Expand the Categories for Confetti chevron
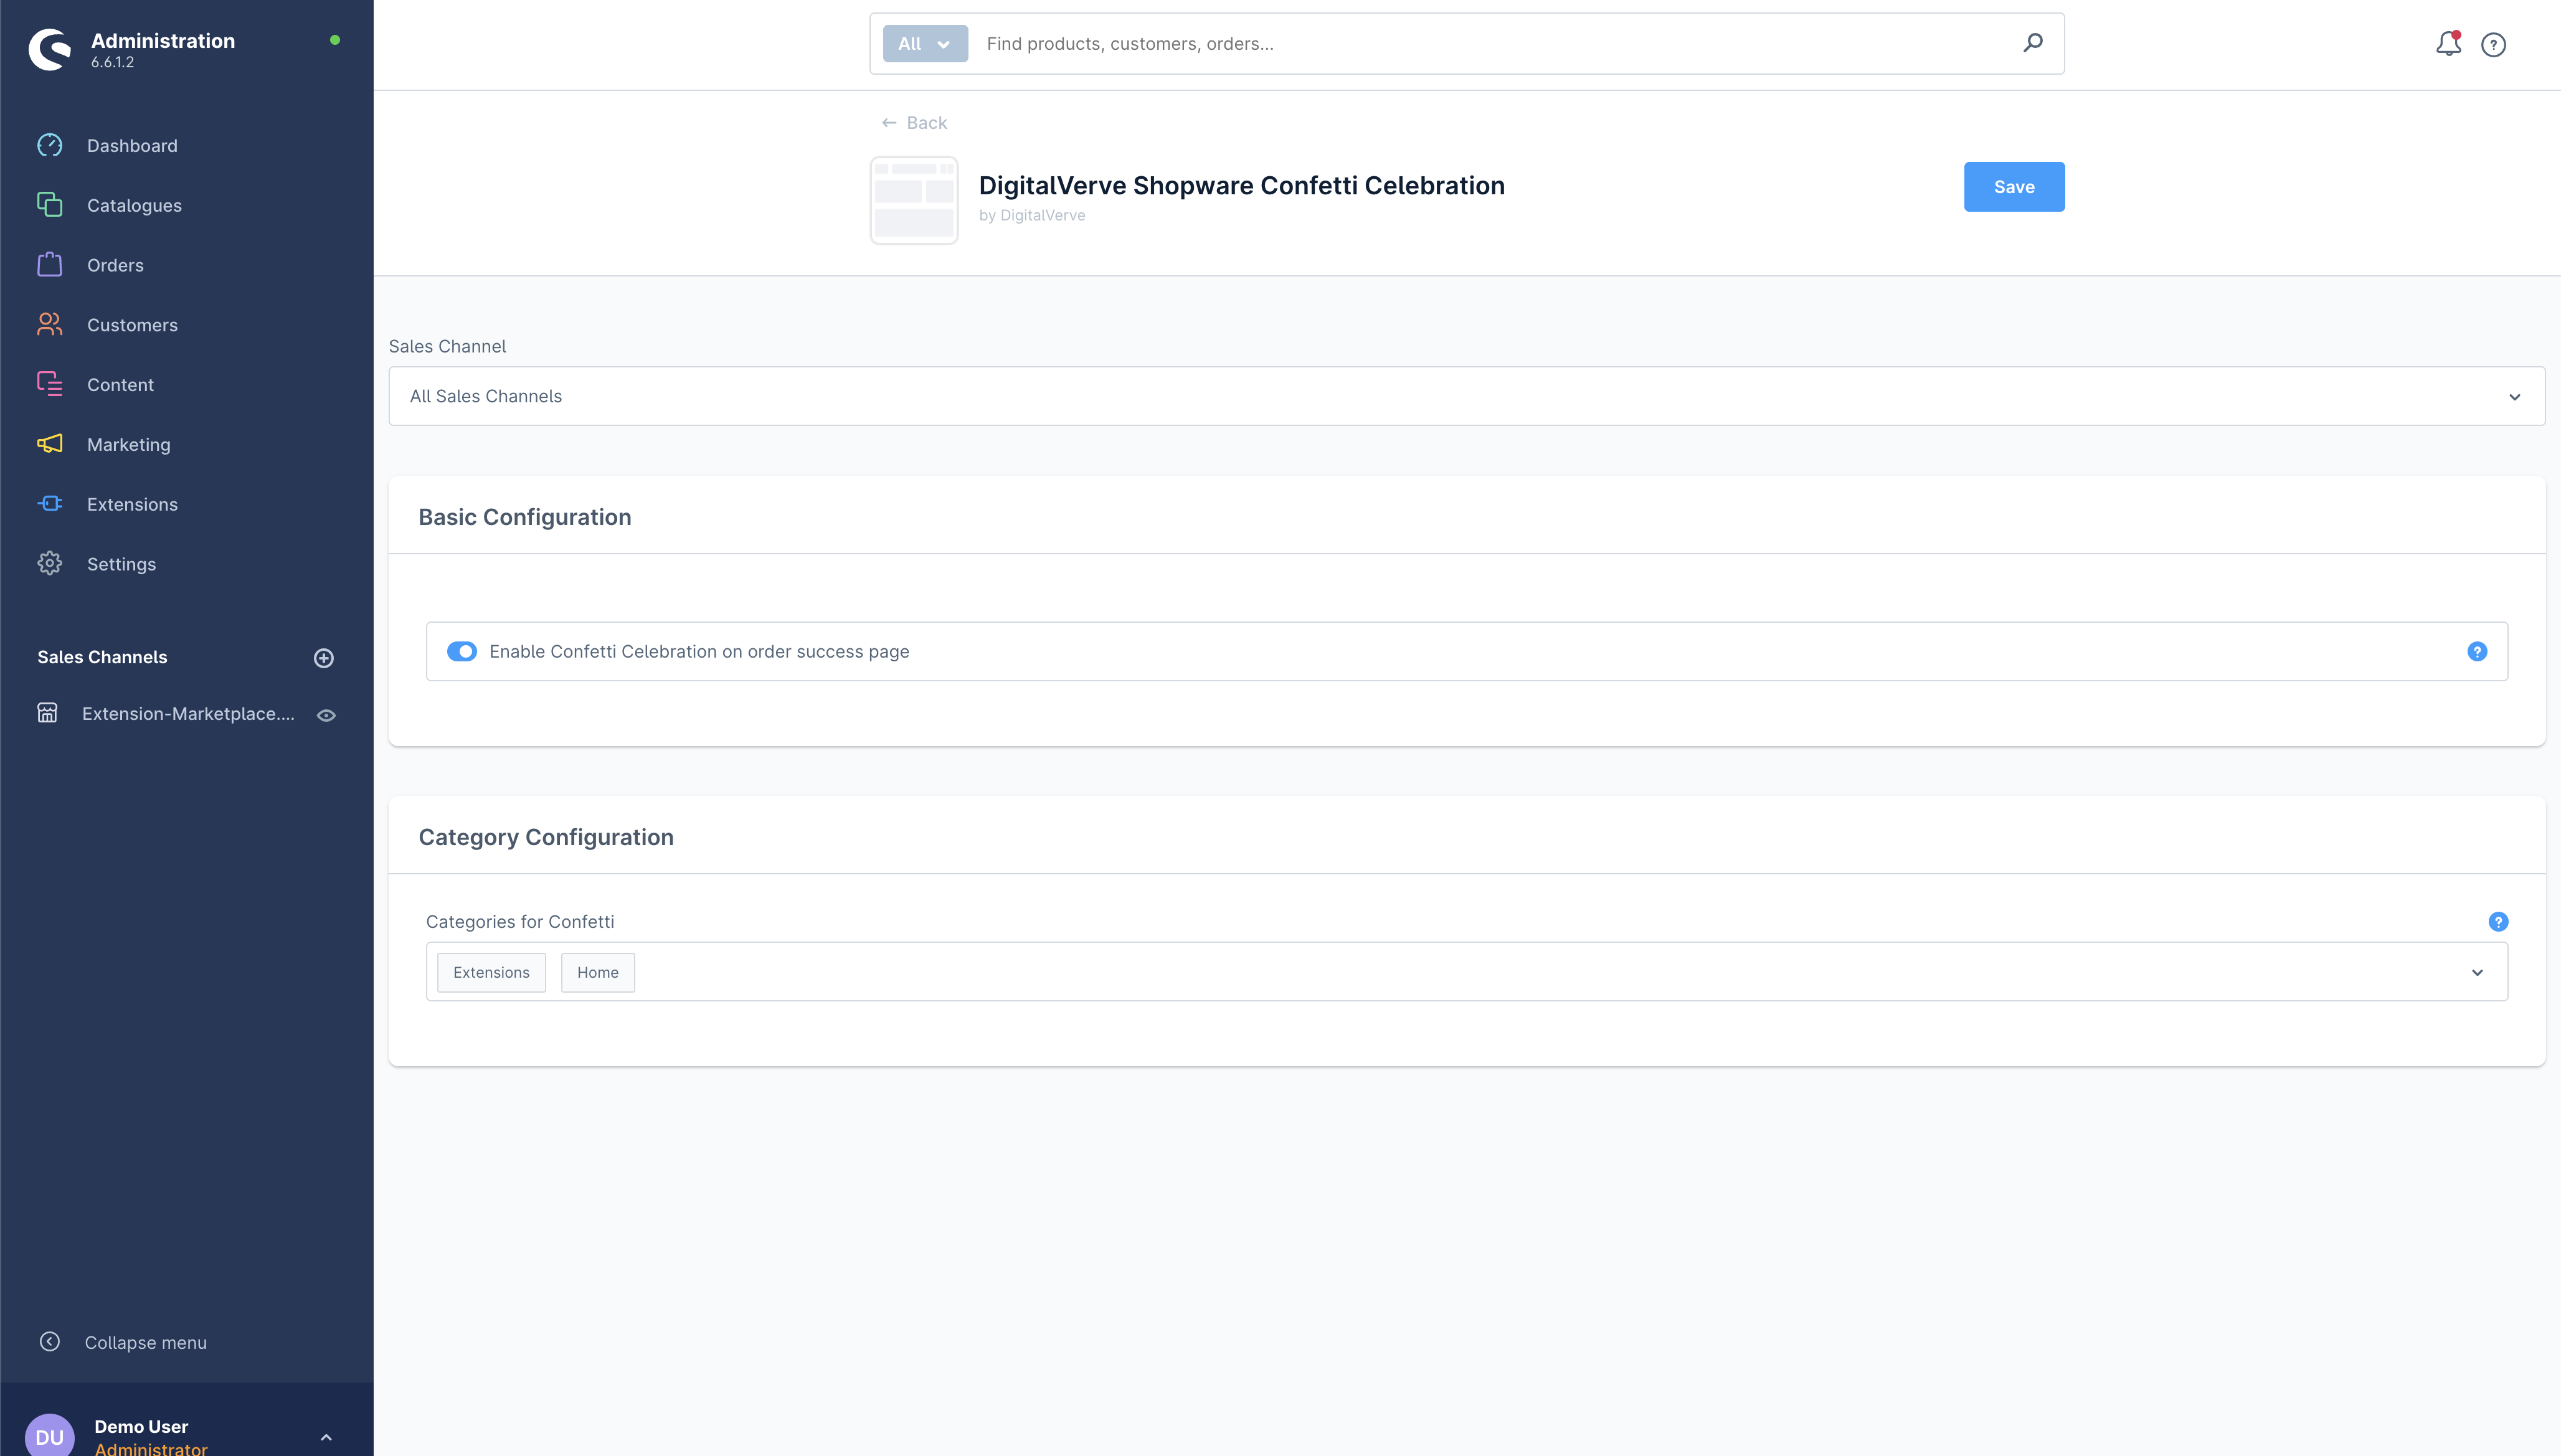This screenshot has width=2561, height=1456. pyautogui.click(x=2476, y=973)
